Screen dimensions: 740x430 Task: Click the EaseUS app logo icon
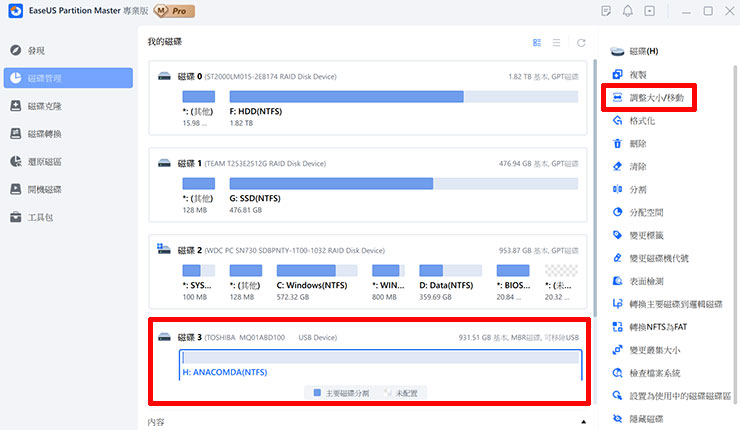pyautogui.click(x=16, y=11)
